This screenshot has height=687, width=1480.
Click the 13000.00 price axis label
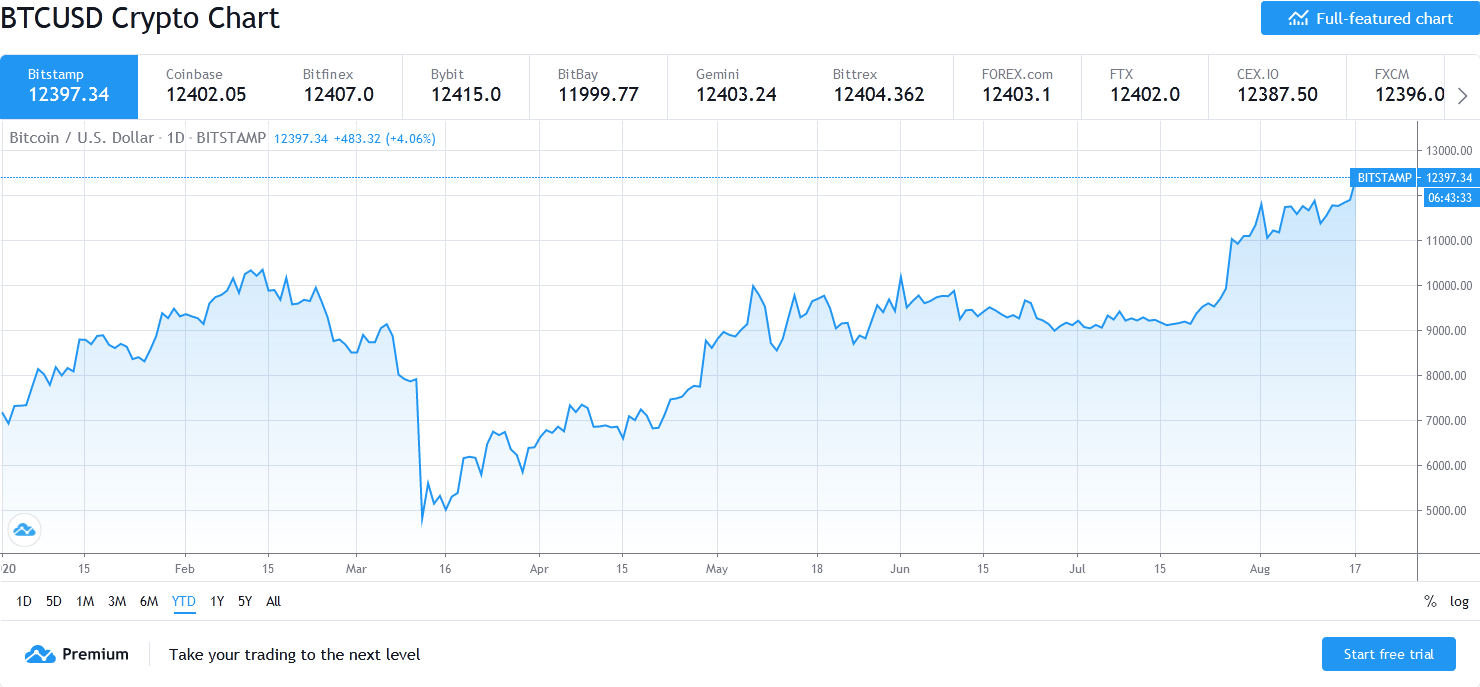coord(1450,151)
